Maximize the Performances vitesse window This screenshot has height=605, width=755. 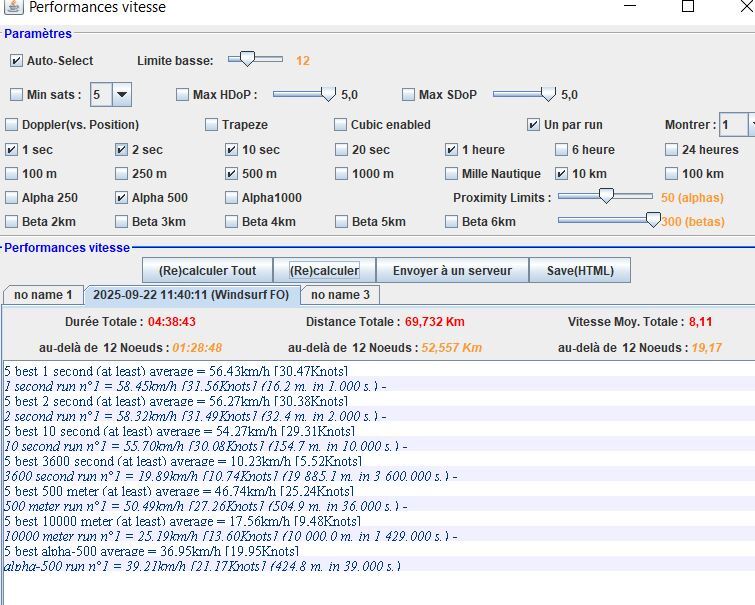tap(687, 7)
